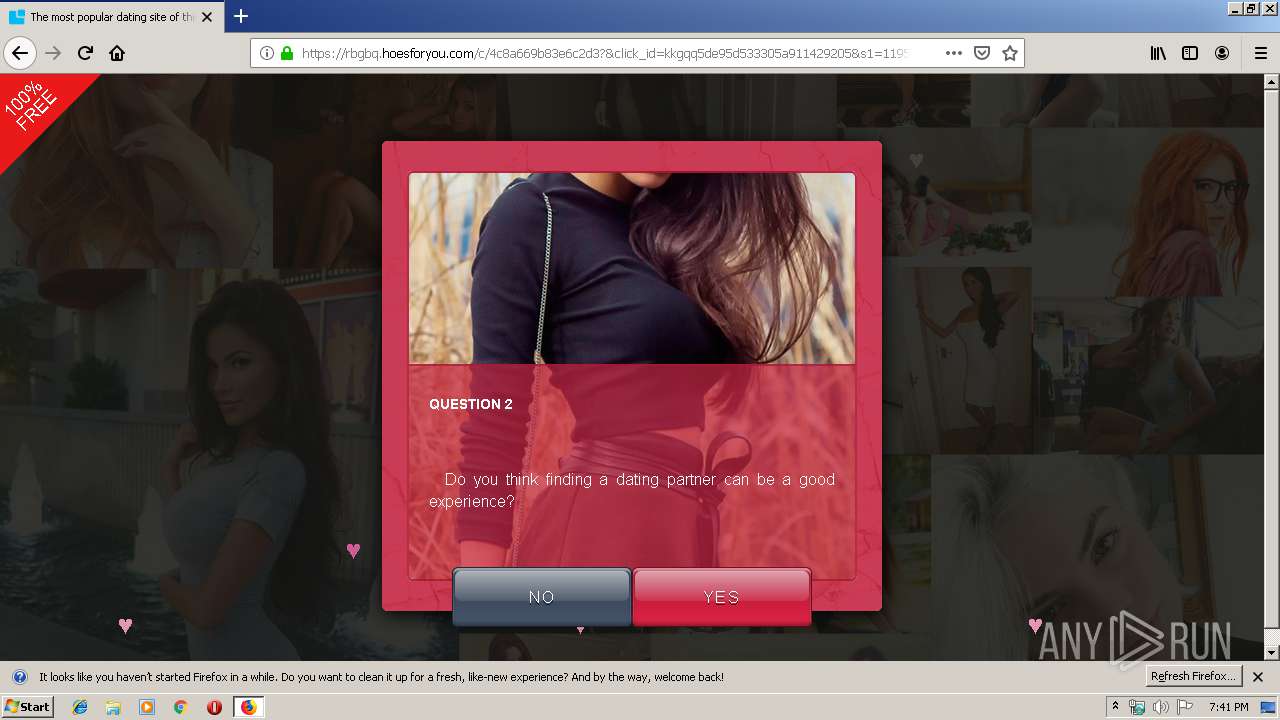Reload the current page
The height and width of the screenshot is (720, 1280).
tap(86, 53)
